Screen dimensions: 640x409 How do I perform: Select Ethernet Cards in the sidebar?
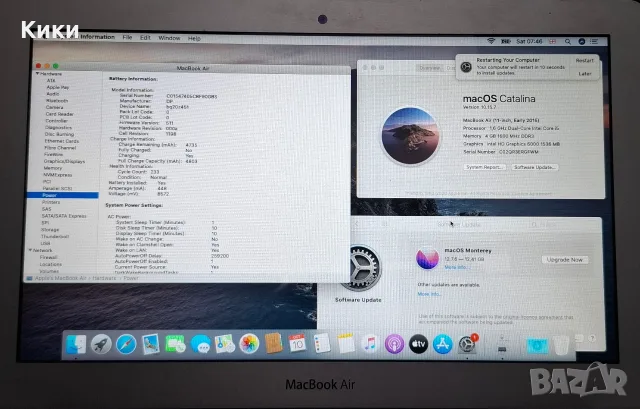pyautogui.click(x=62, y=141)
